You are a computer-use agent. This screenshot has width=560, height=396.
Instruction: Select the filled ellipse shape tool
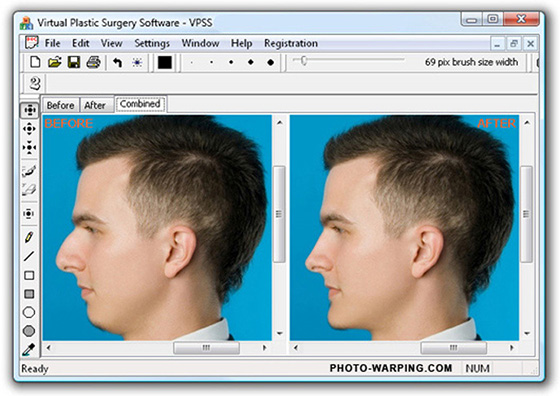pyautogui.click(x=29, y=331)
